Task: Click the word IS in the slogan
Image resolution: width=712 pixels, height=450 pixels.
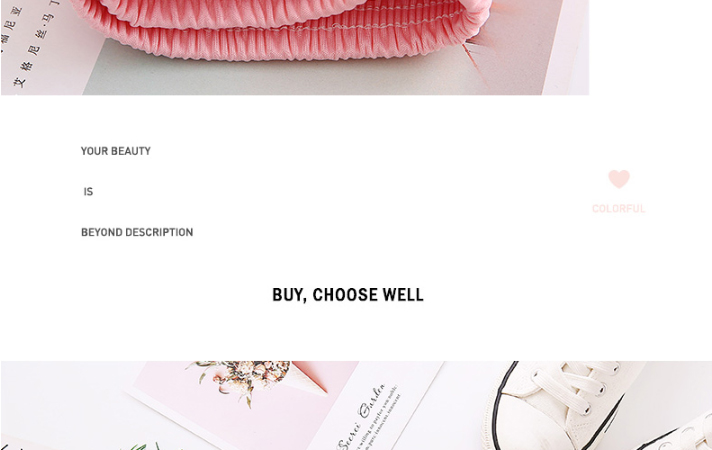Action: tap(88, 192)
